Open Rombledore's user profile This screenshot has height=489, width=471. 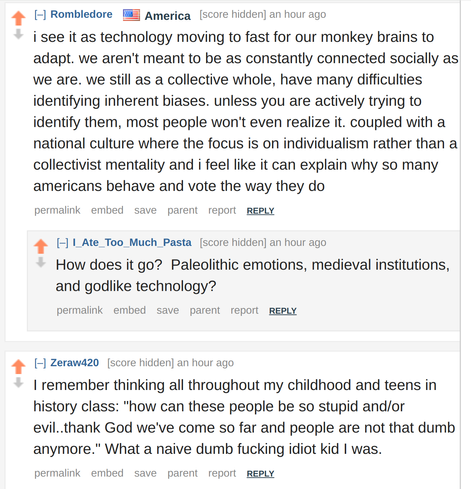point(81,14)
